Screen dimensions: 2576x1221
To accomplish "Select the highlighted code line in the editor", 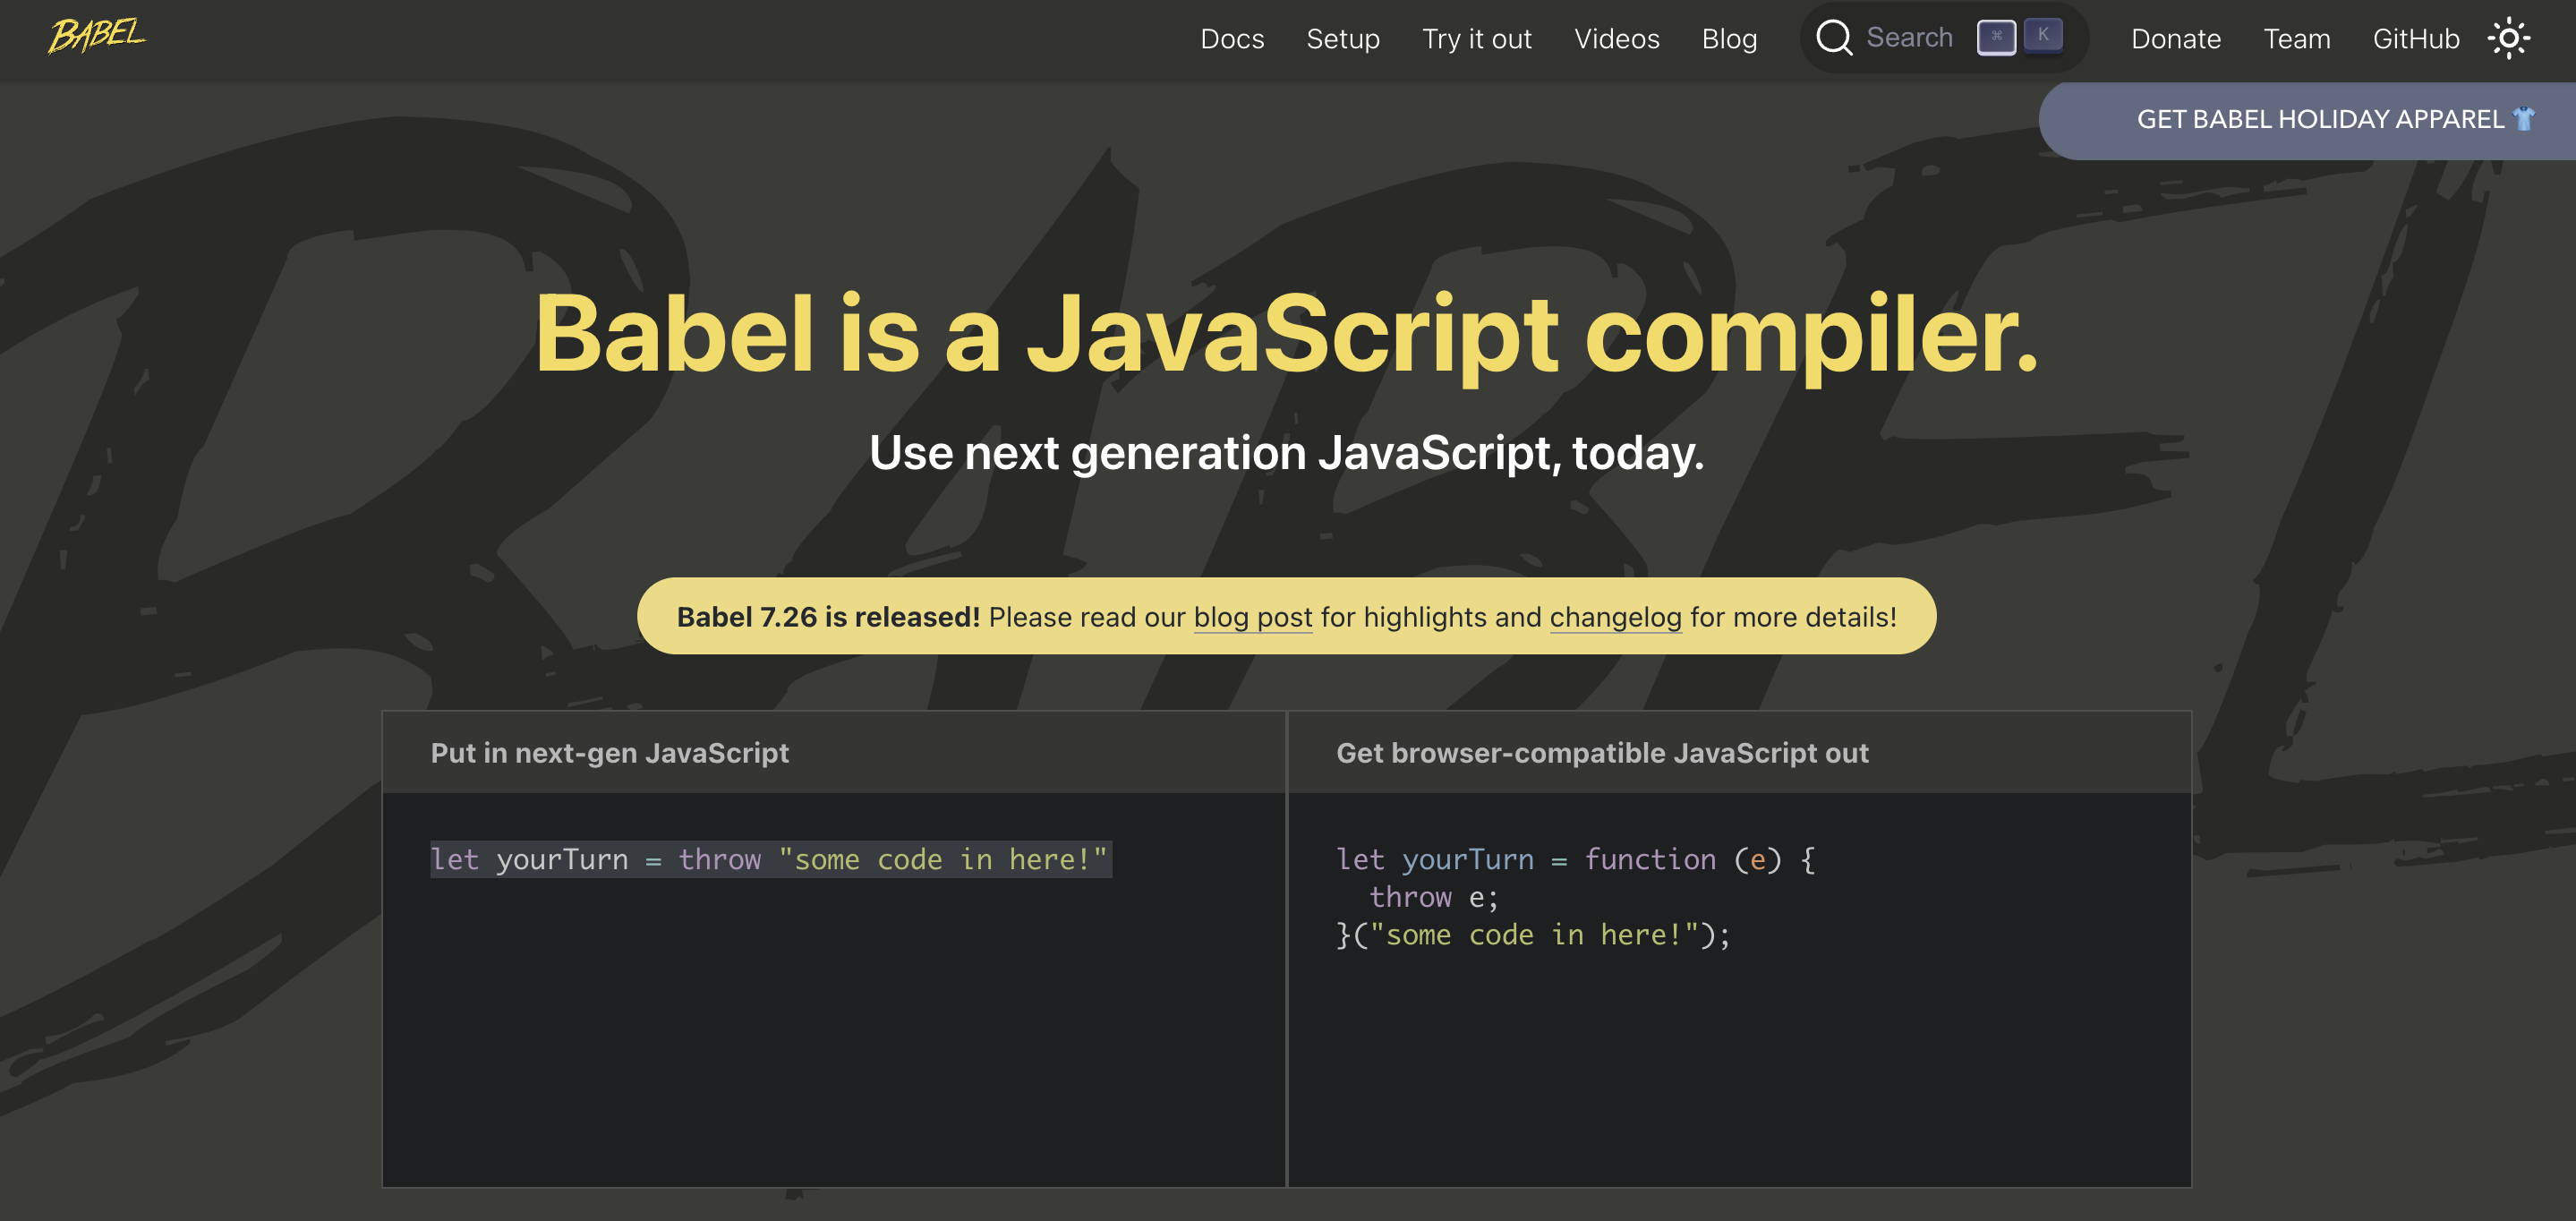I will 770,858.
